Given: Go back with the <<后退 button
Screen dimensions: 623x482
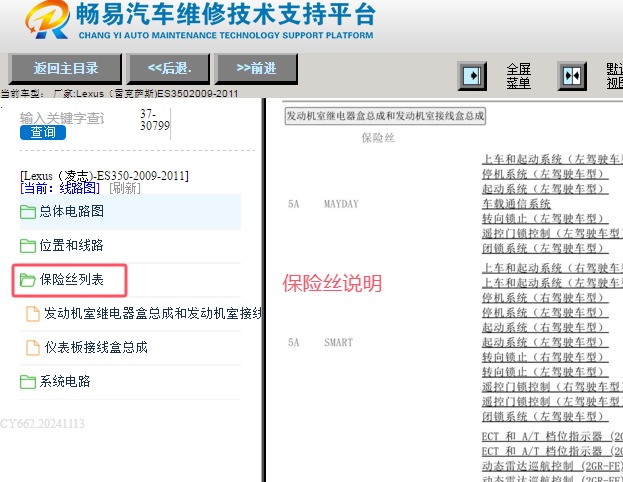Looking at the screenshot, I should click(168, 68).
